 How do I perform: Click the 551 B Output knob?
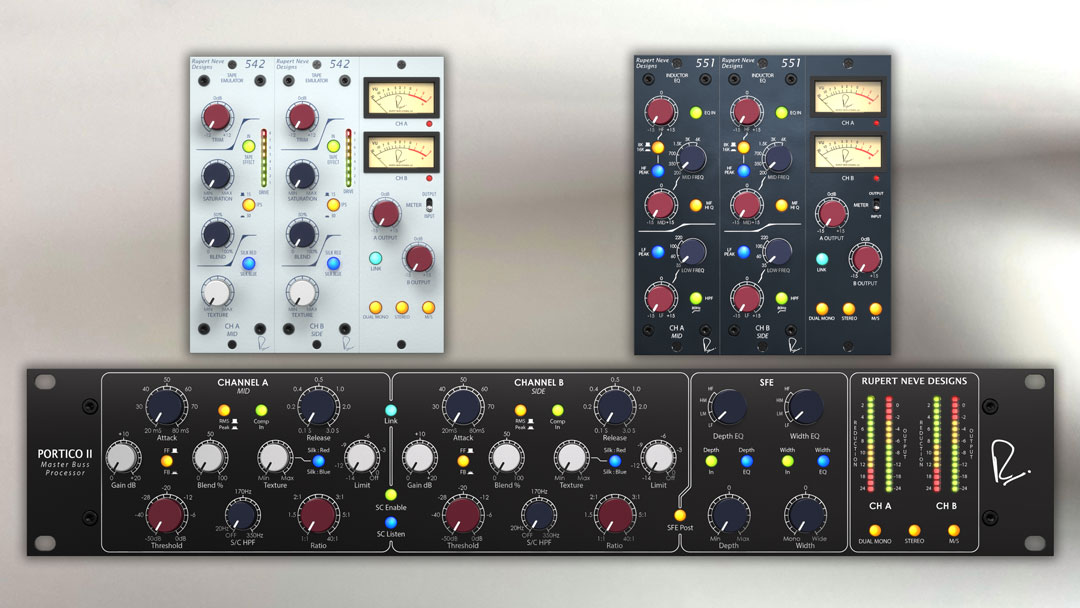[865, 260]
